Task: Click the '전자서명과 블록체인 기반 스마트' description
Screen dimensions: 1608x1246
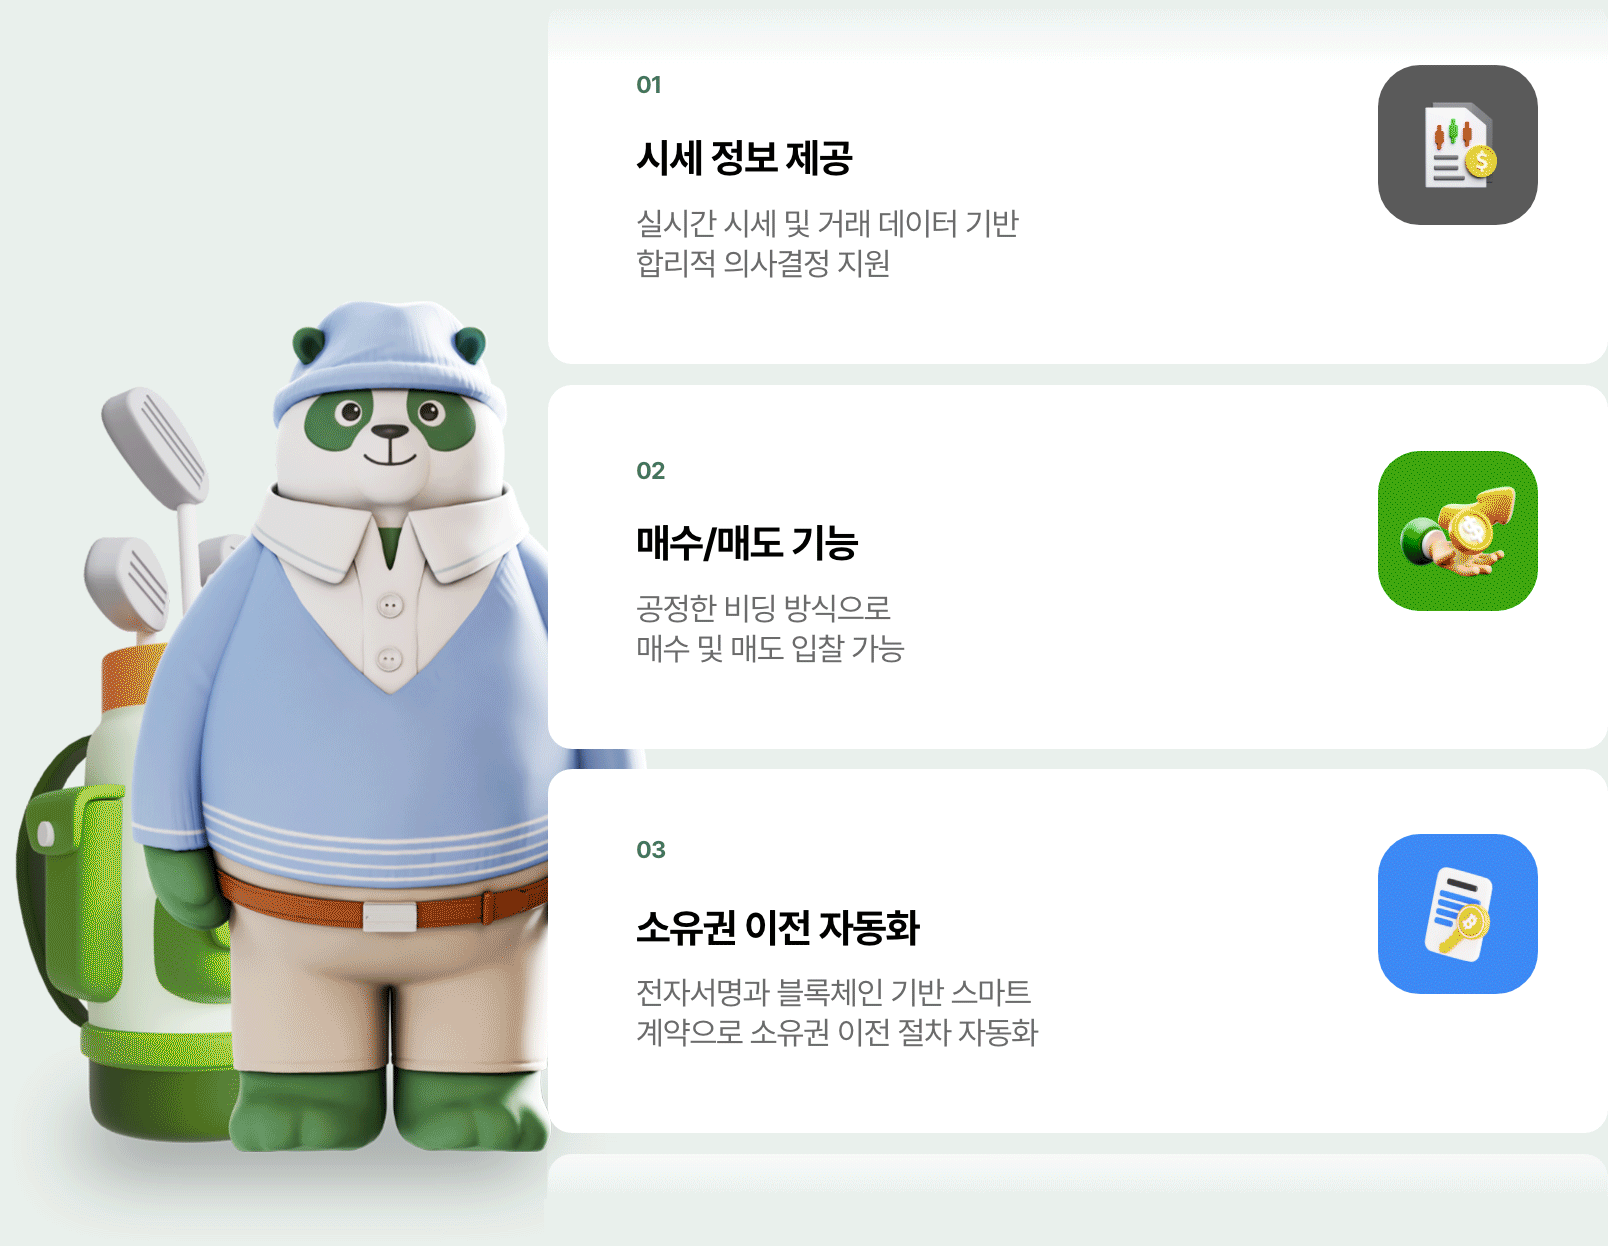Action: pyautogui.click(x=833, y=992)
